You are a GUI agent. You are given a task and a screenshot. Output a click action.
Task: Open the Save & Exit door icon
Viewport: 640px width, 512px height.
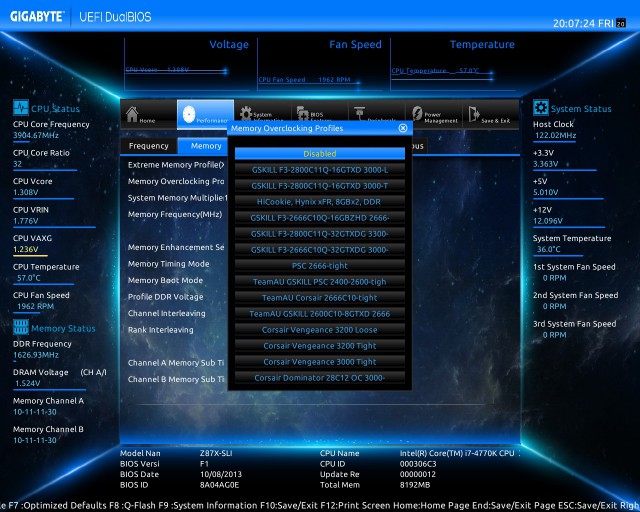point(473,114)
